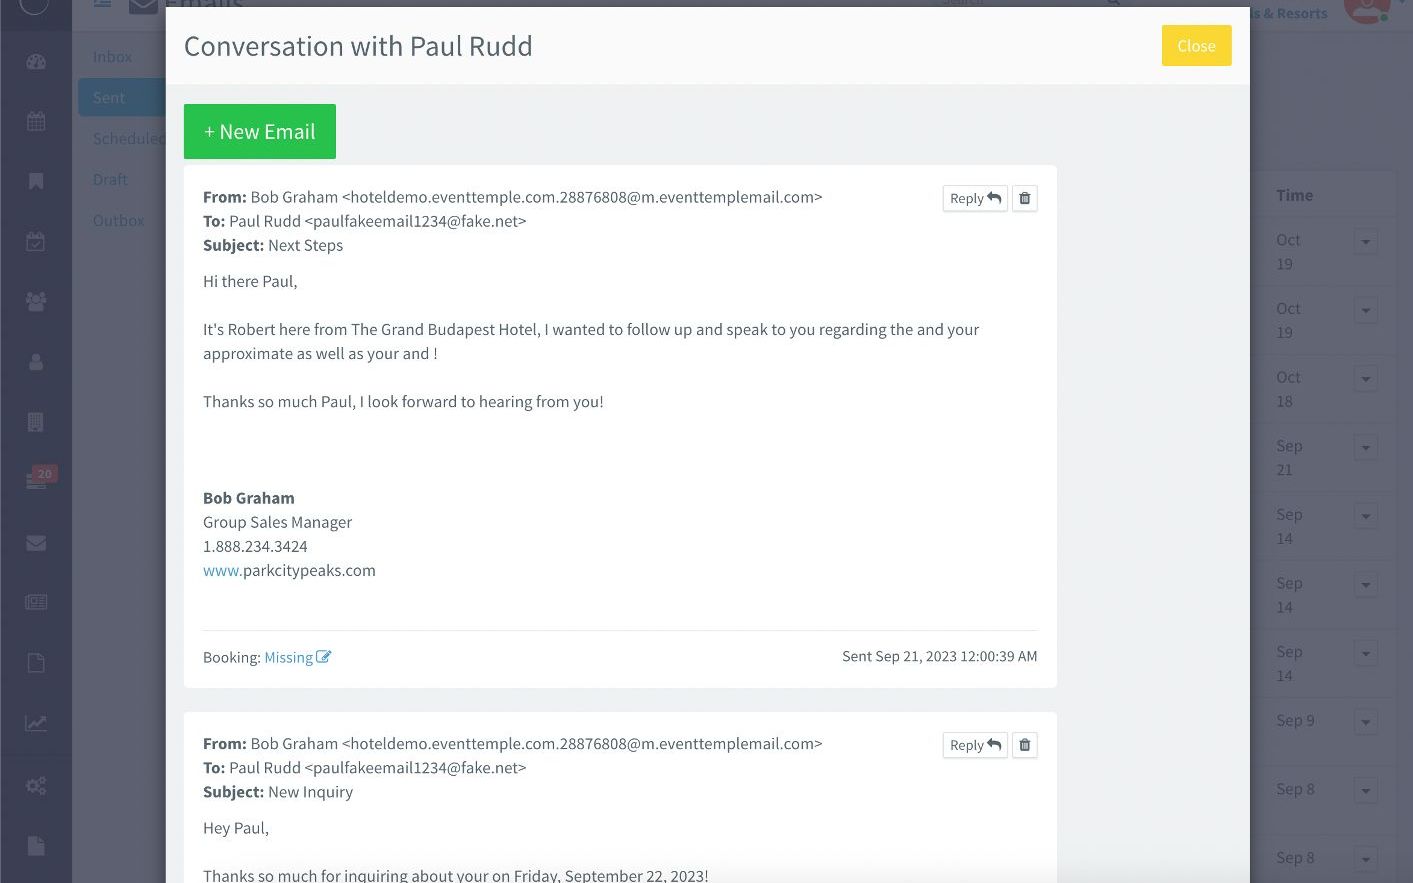Open the settings gears icon in sidebar
The height and width of the screenshot is (883, 1413).
click(x=36, y=785)
